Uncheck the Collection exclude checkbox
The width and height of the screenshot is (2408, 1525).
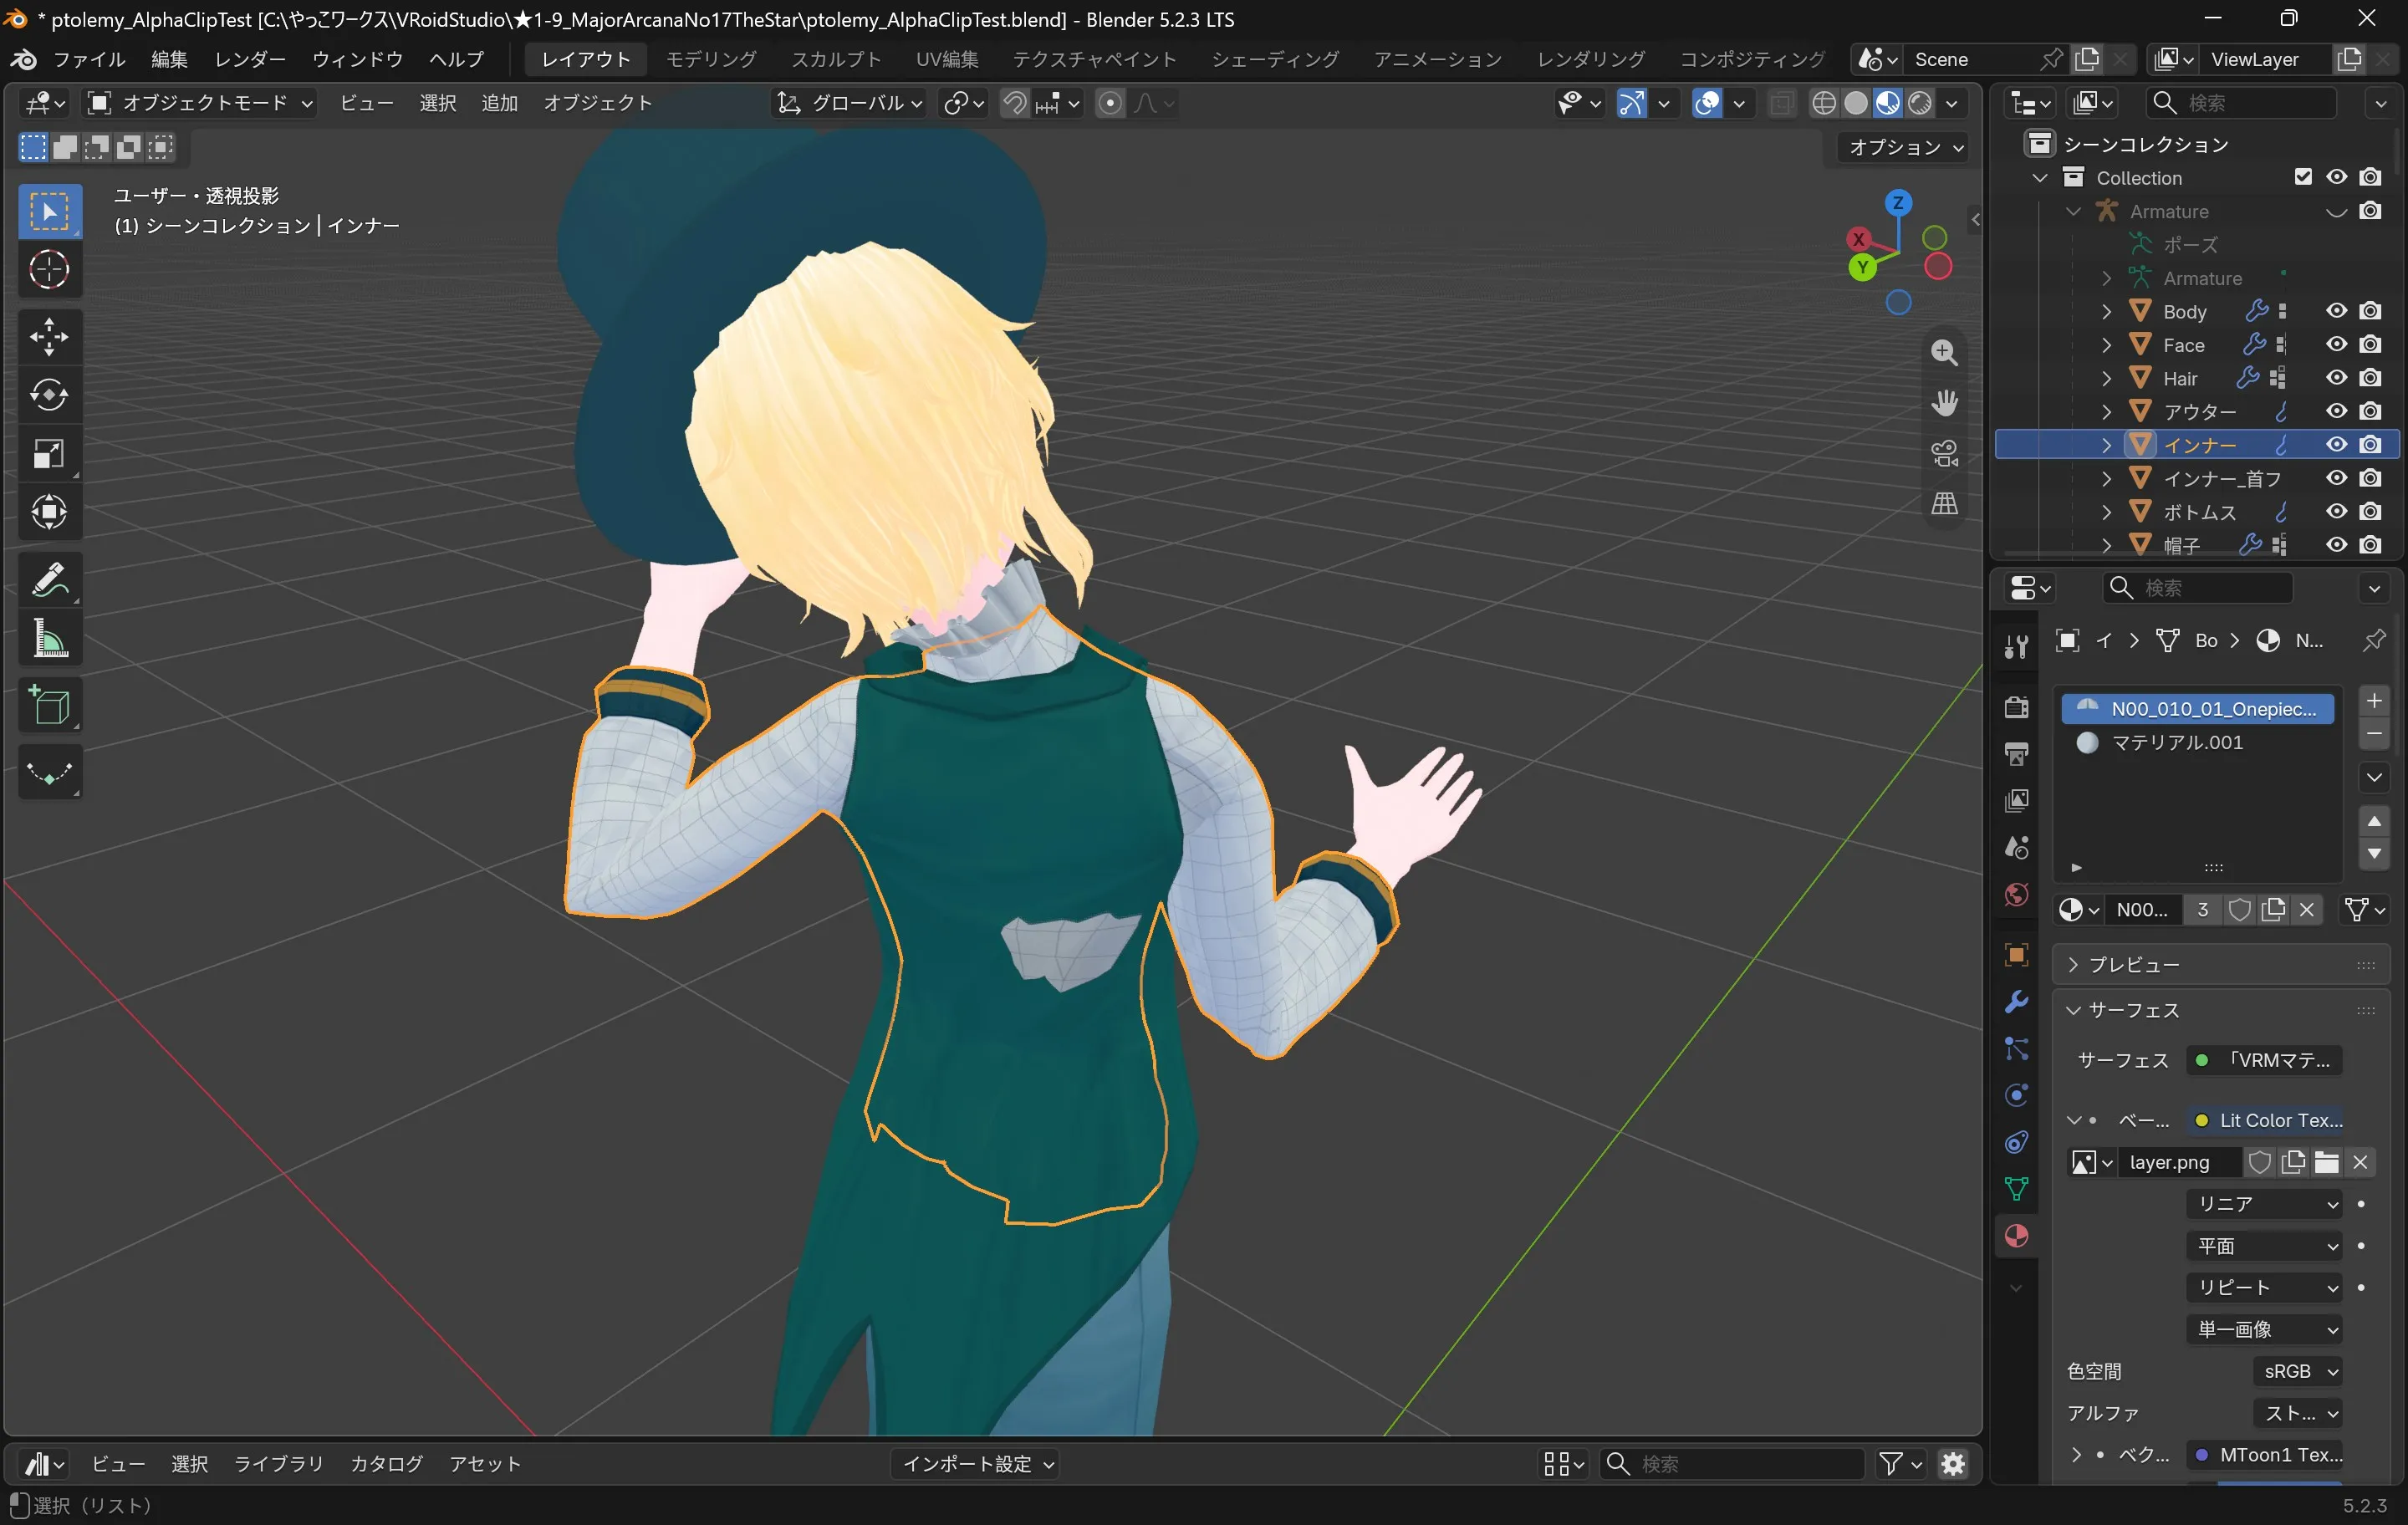2303,177
